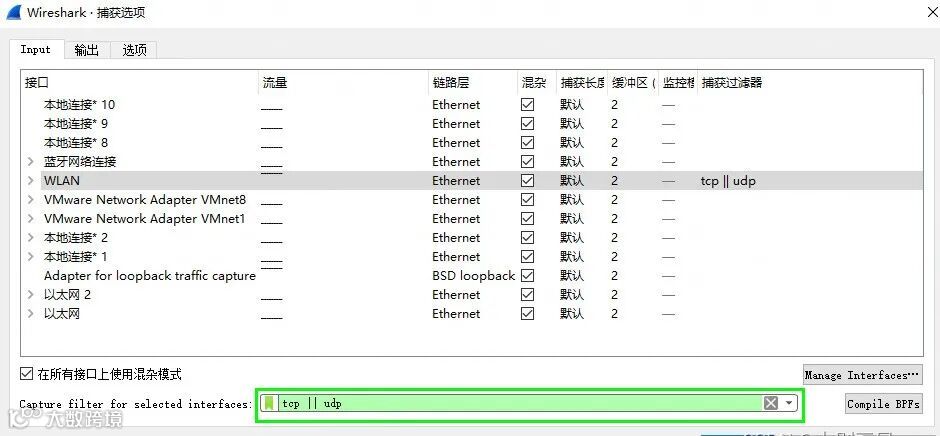Toggle 在所有接口上使用混杂模式 checkbox
940x436 pixels.
(26, 374)
